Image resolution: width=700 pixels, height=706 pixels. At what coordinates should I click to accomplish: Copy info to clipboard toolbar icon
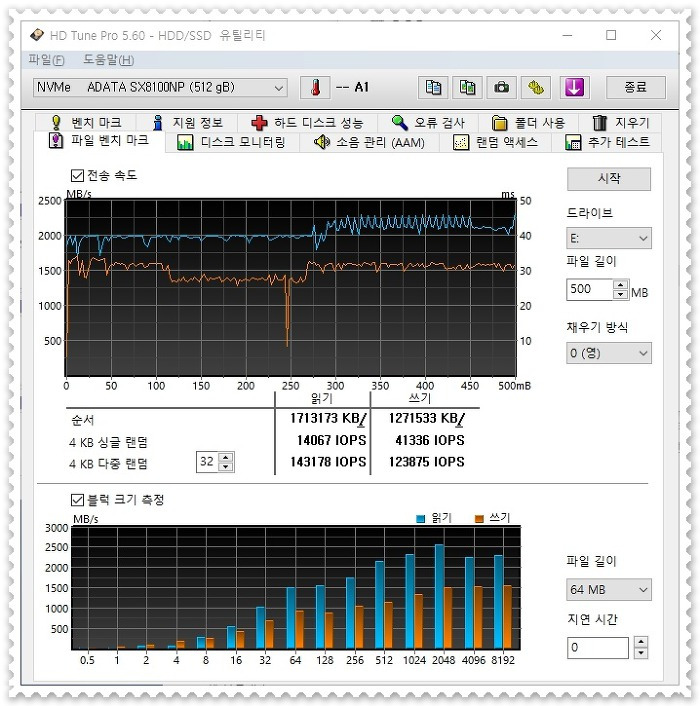(x=433, y=87)
